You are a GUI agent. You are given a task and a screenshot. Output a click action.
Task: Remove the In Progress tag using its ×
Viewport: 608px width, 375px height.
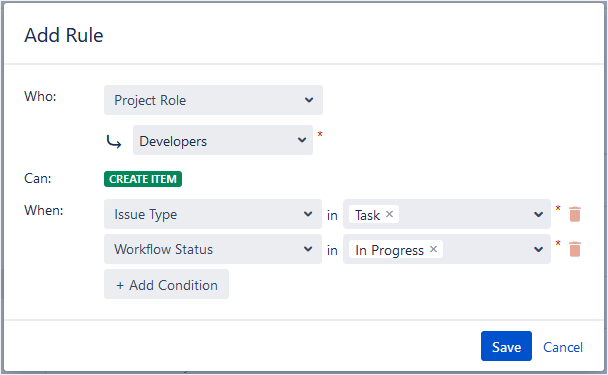(434, 249)
